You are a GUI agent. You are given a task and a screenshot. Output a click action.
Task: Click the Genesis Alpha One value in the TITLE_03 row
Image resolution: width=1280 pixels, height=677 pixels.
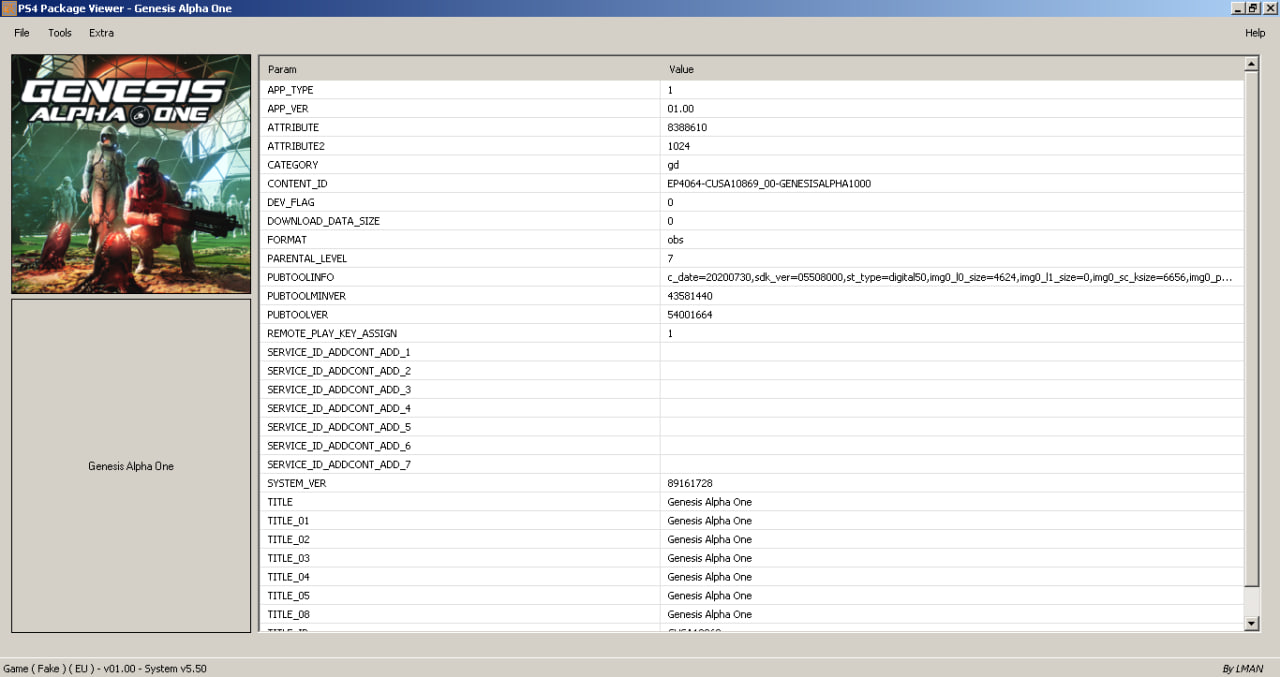point(710,558)
